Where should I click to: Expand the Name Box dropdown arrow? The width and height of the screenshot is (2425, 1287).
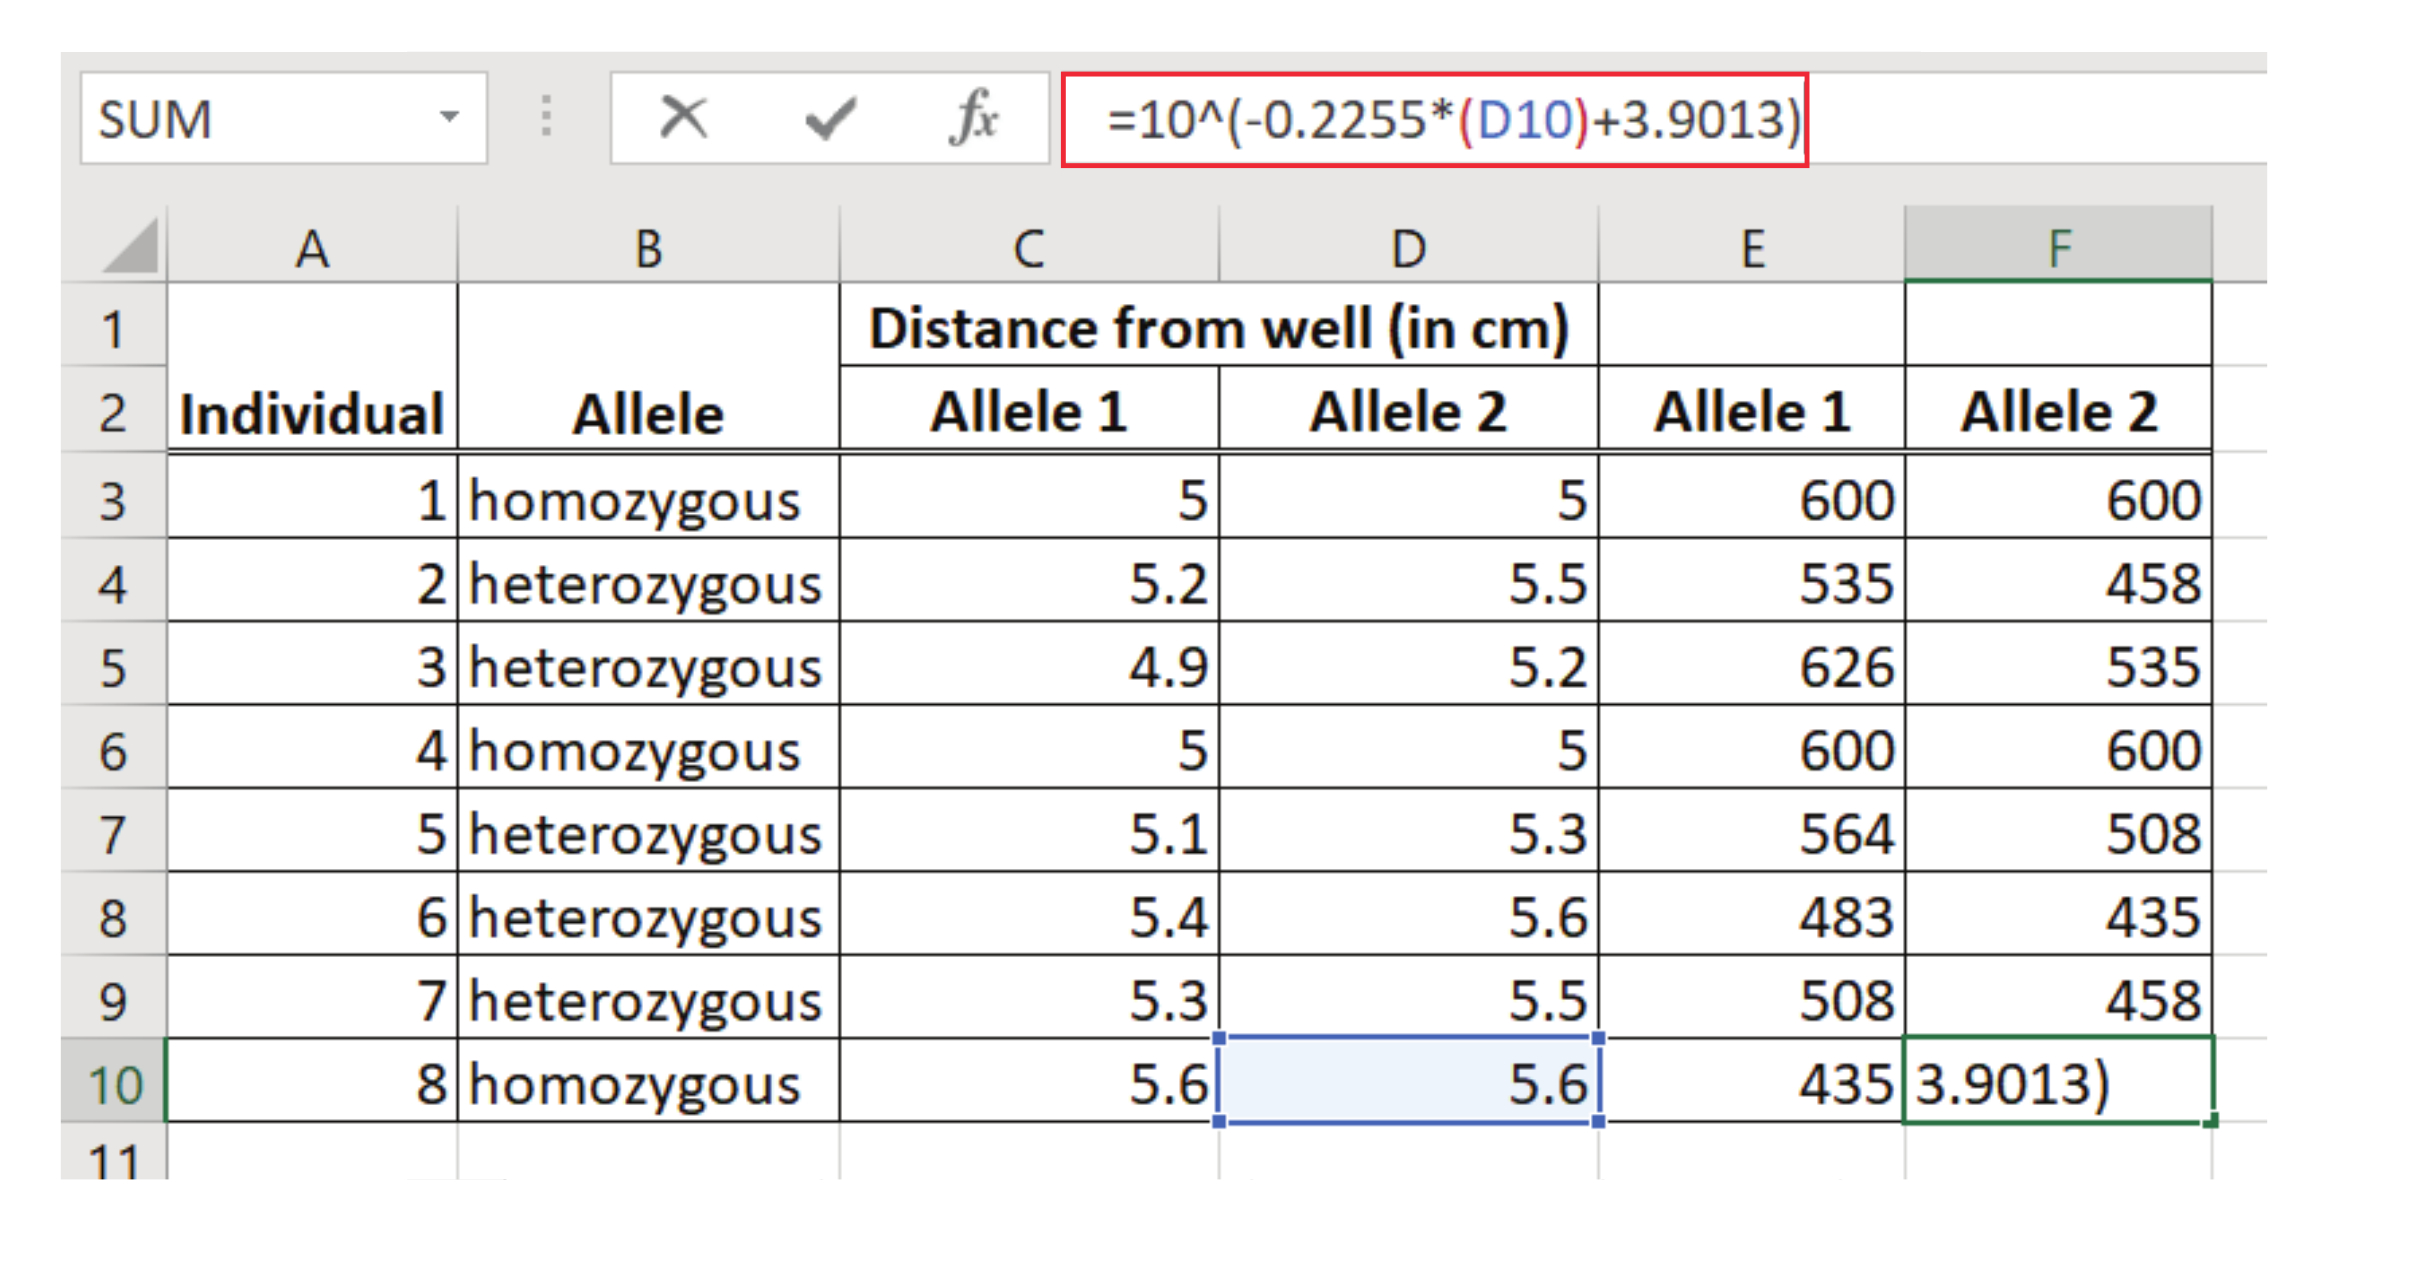(x=450, y=118)
